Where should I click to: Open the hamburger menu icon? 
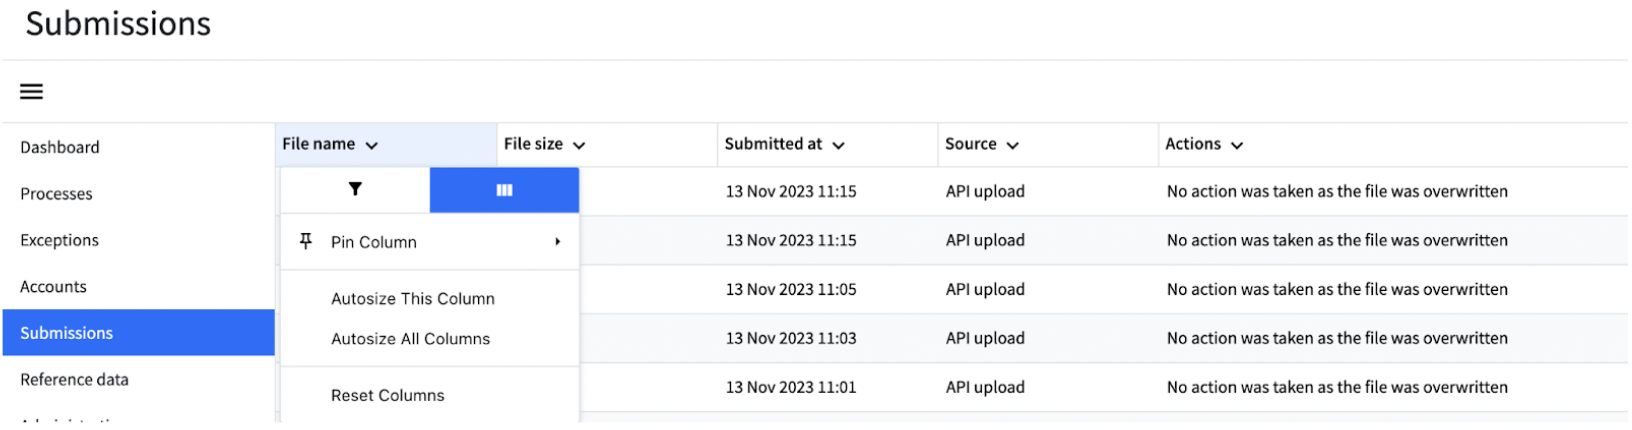pyautogui.click(x=31, y=92)
